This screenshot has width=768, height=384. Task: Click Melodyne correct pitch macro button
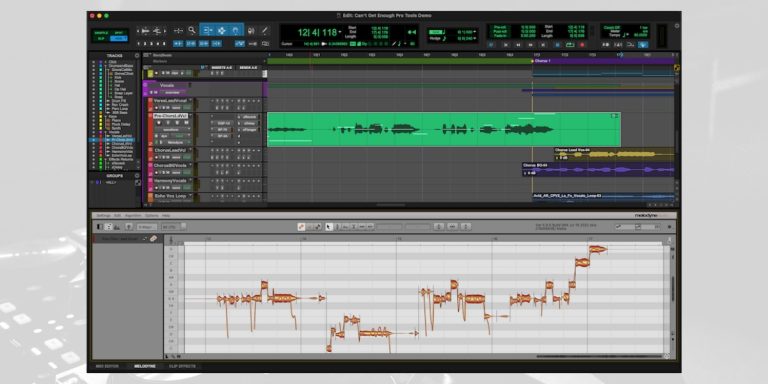439,227
